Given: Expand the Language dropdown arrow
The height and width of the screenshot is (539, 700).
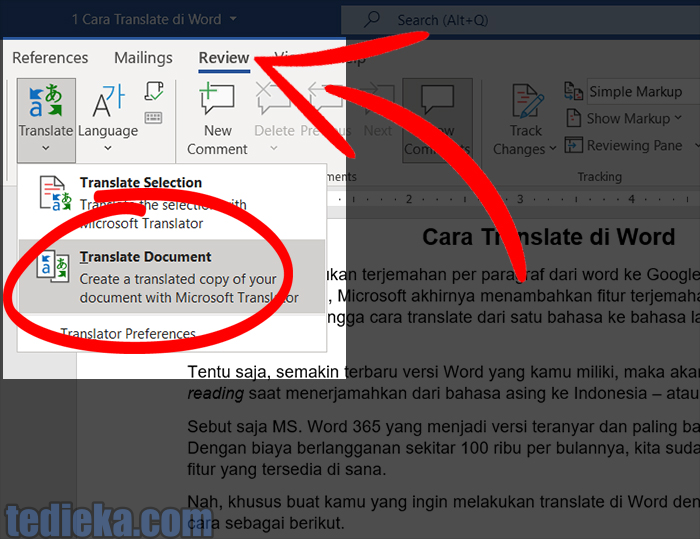Looking at the screenshot, I should pos(108,148).
